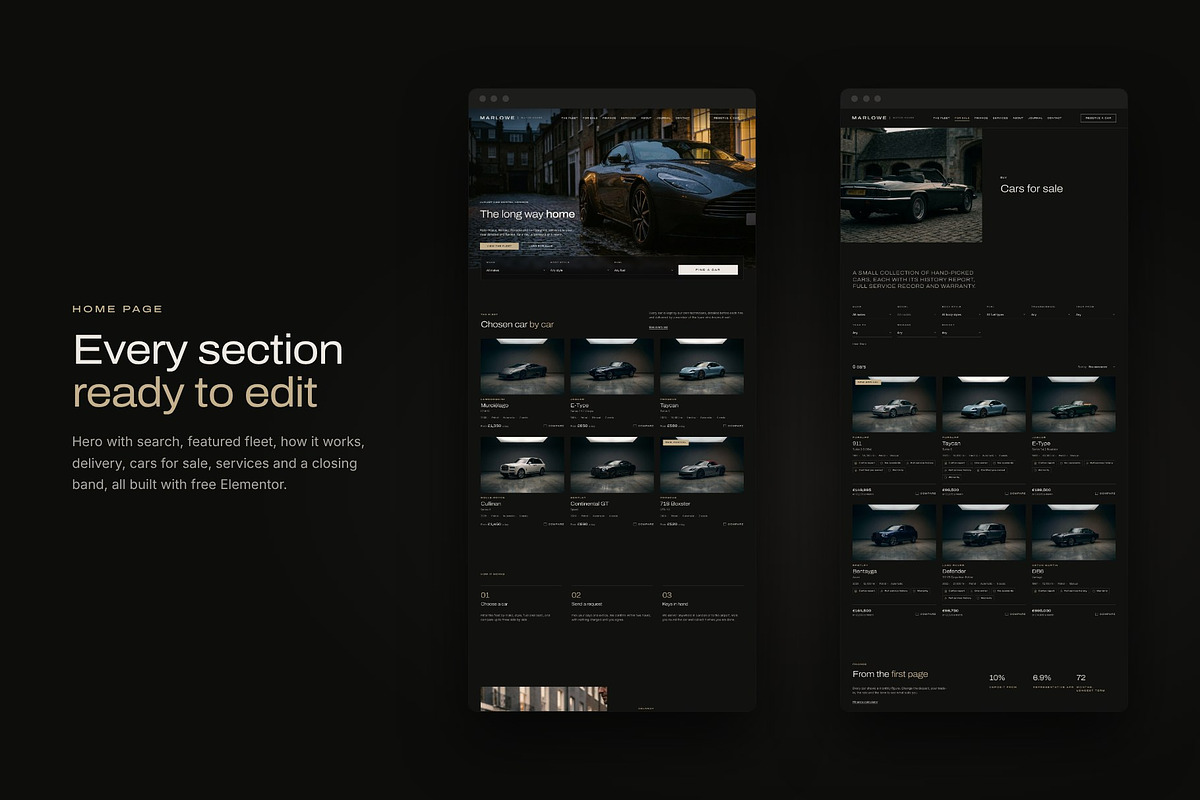Click the outlined hero button beside View the Fleet
Screen dimensions: 1200x800
coord(541,246)
